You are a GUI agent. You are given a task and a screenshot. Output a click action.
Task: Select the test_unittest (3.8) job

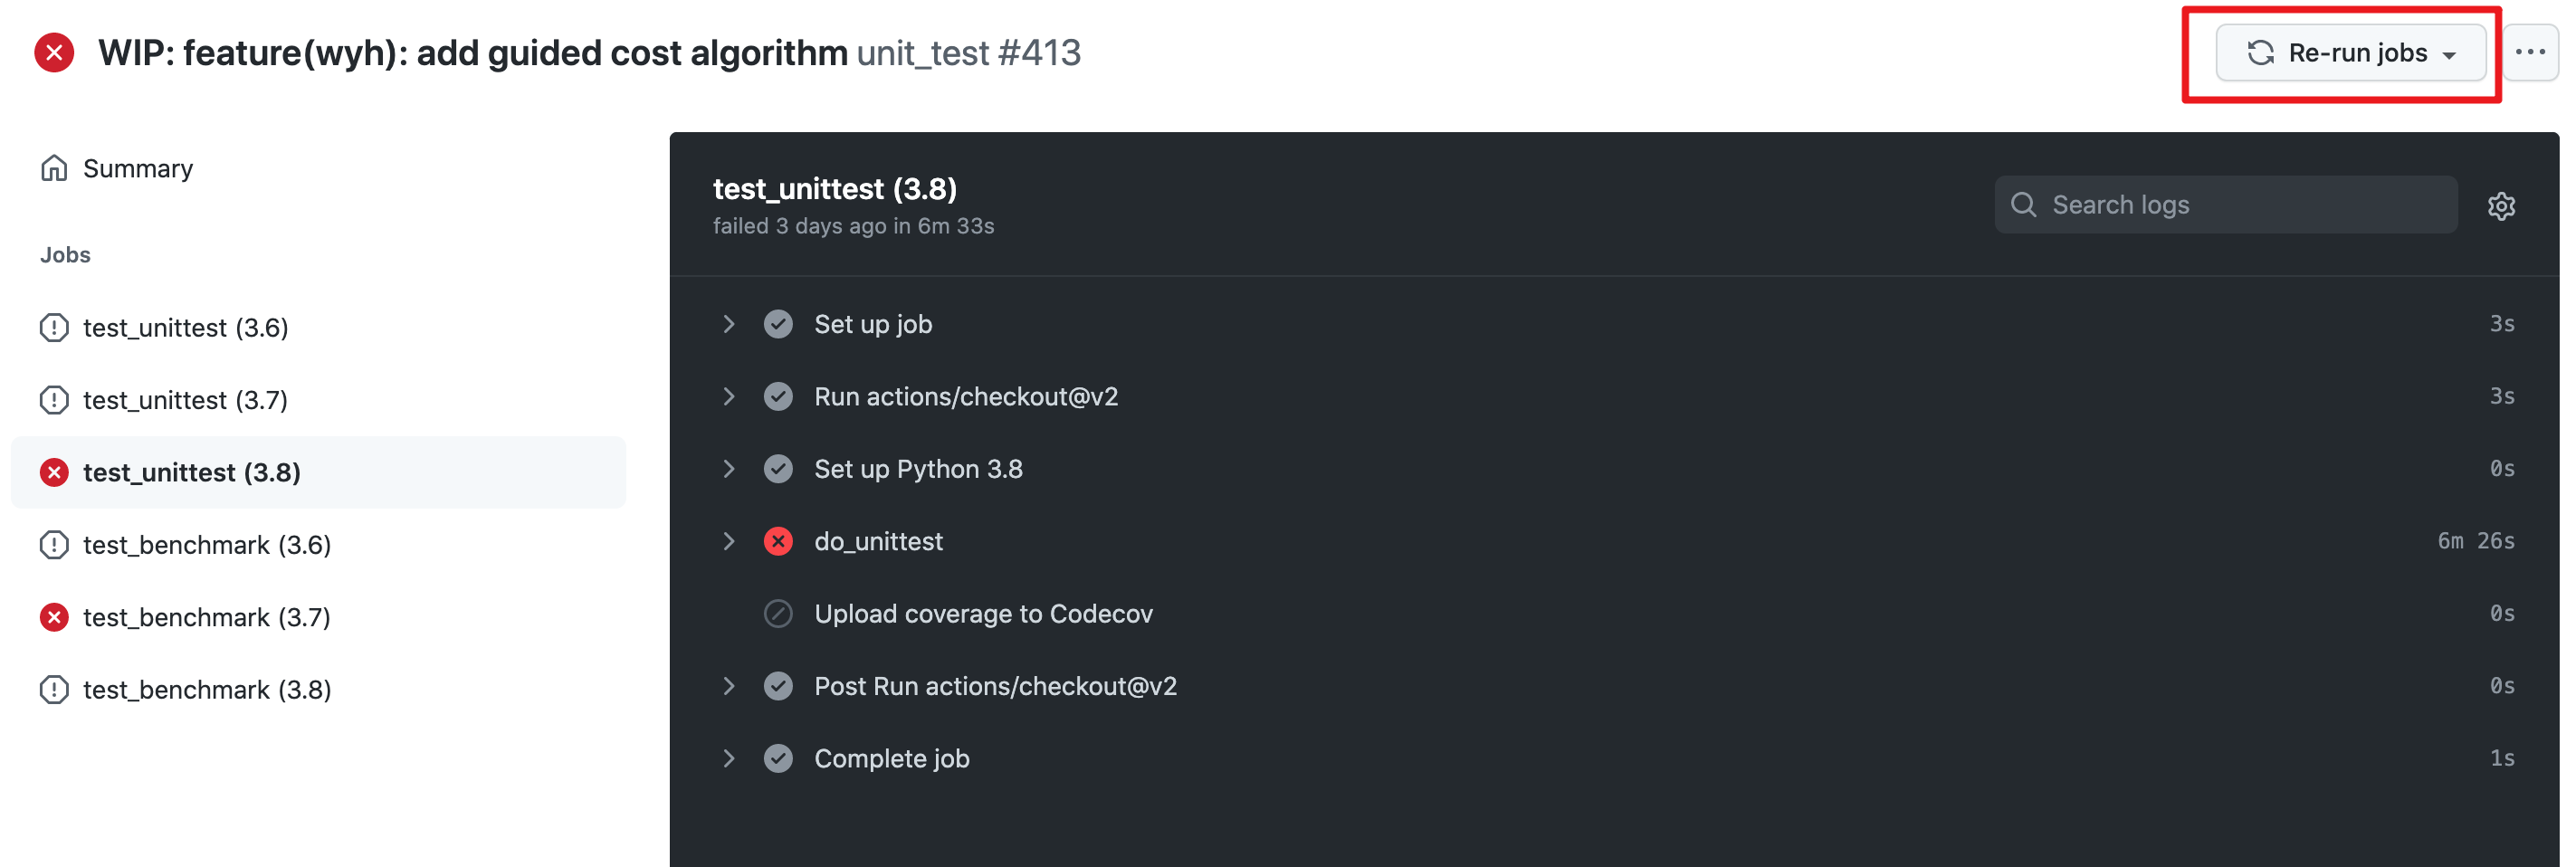[x=192, y=472]
